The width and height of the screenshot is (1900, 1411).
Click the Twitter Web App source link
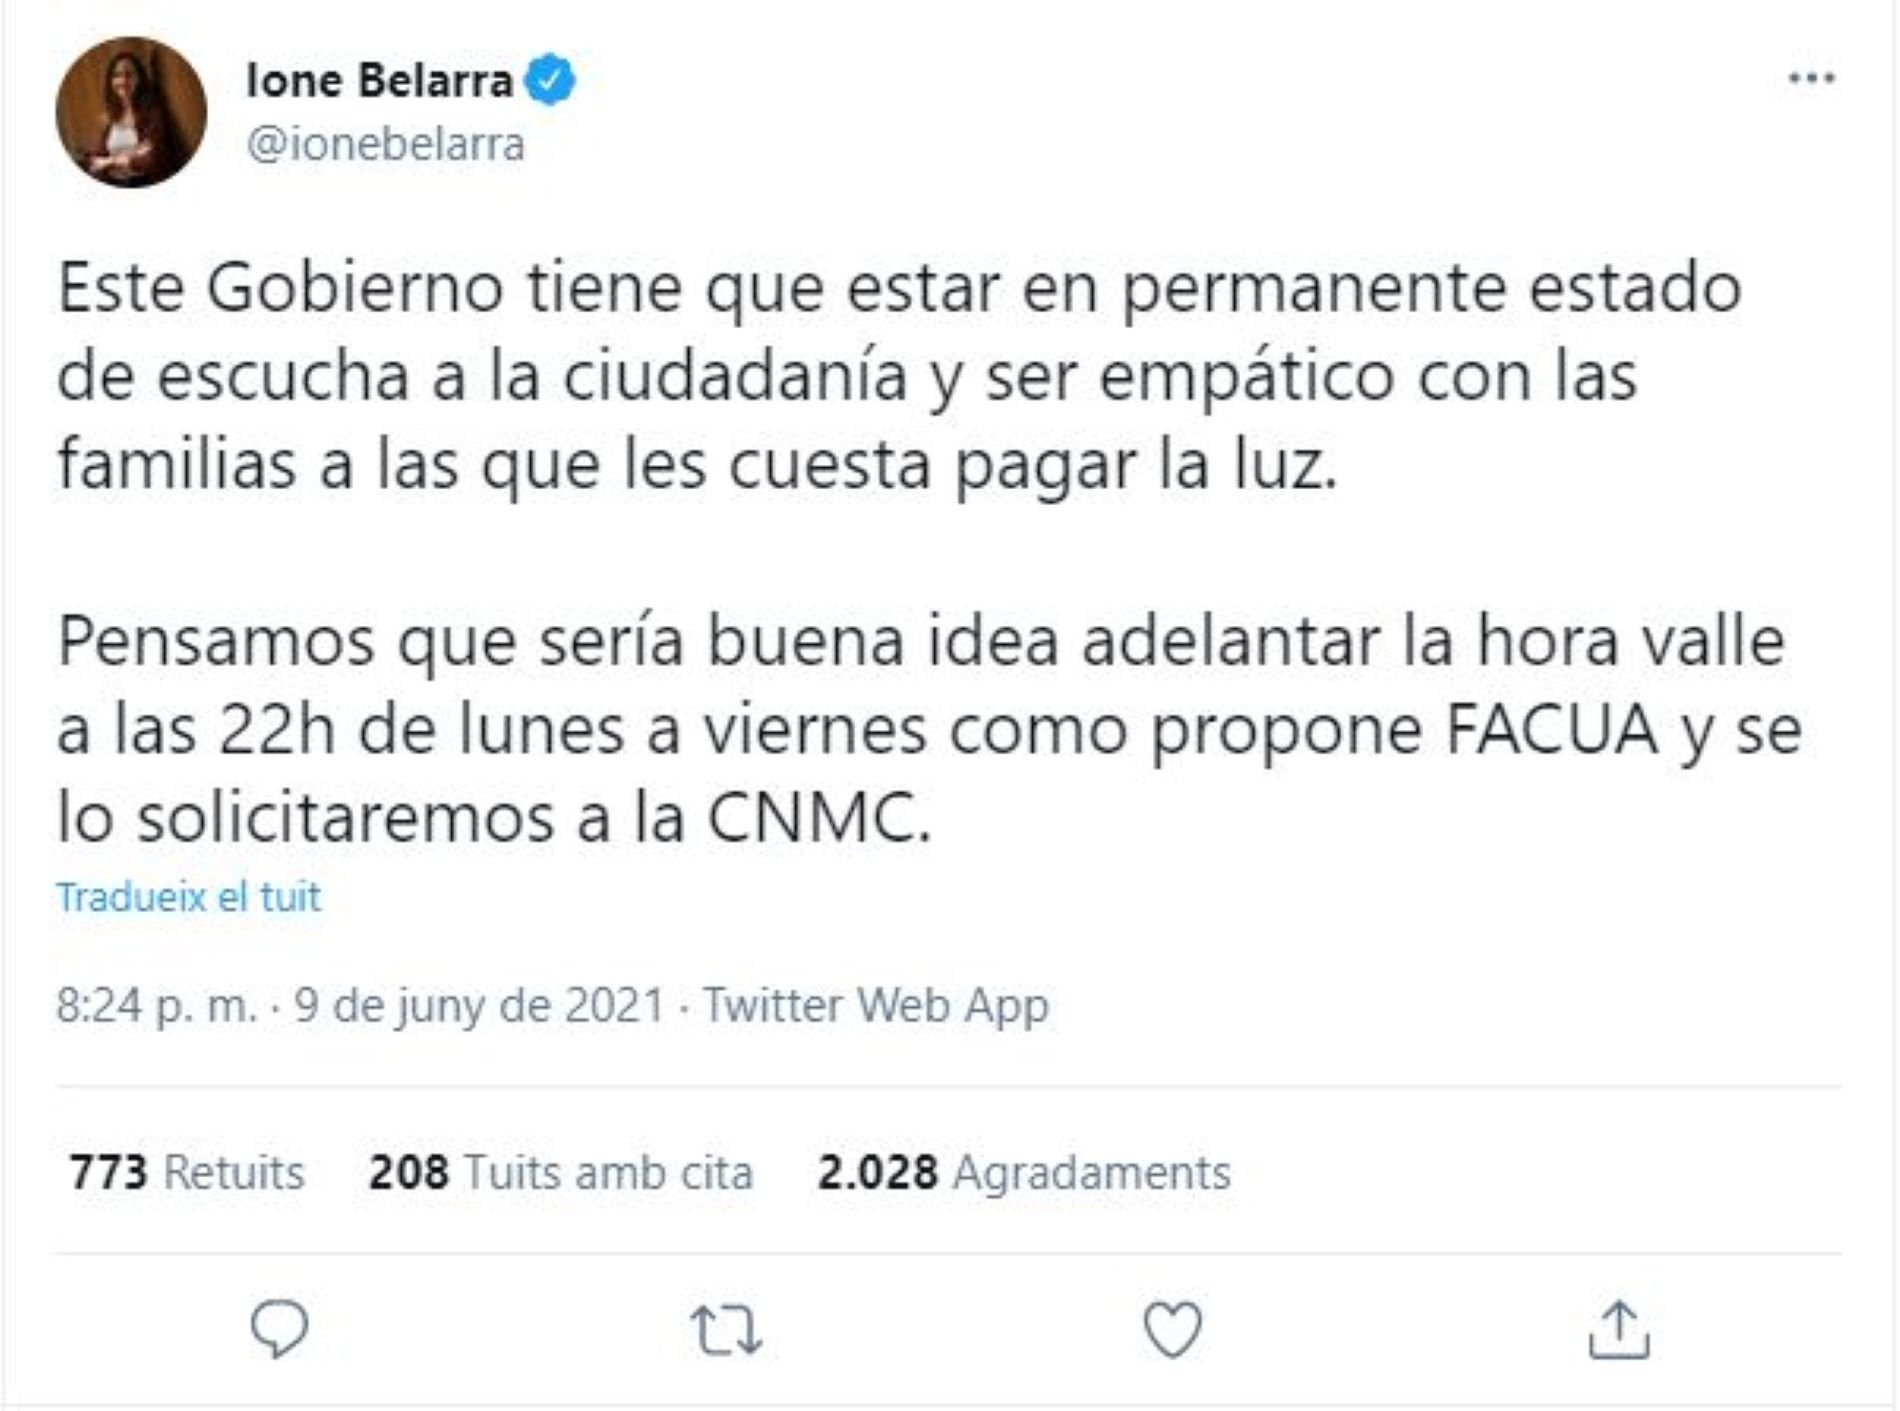876,1005
